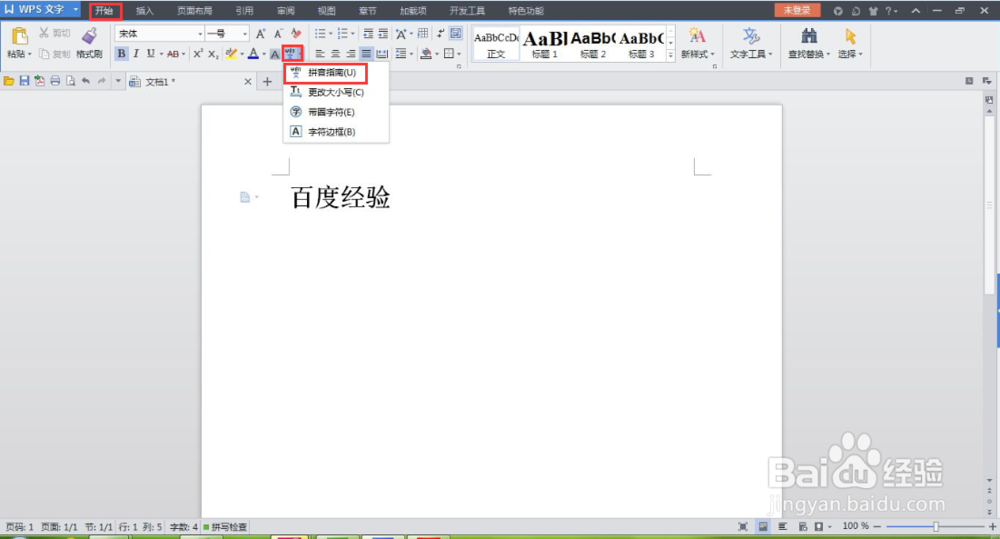Click the undo arrow icon
Viewport: 1000px width, 539px height.
(85, 81)
